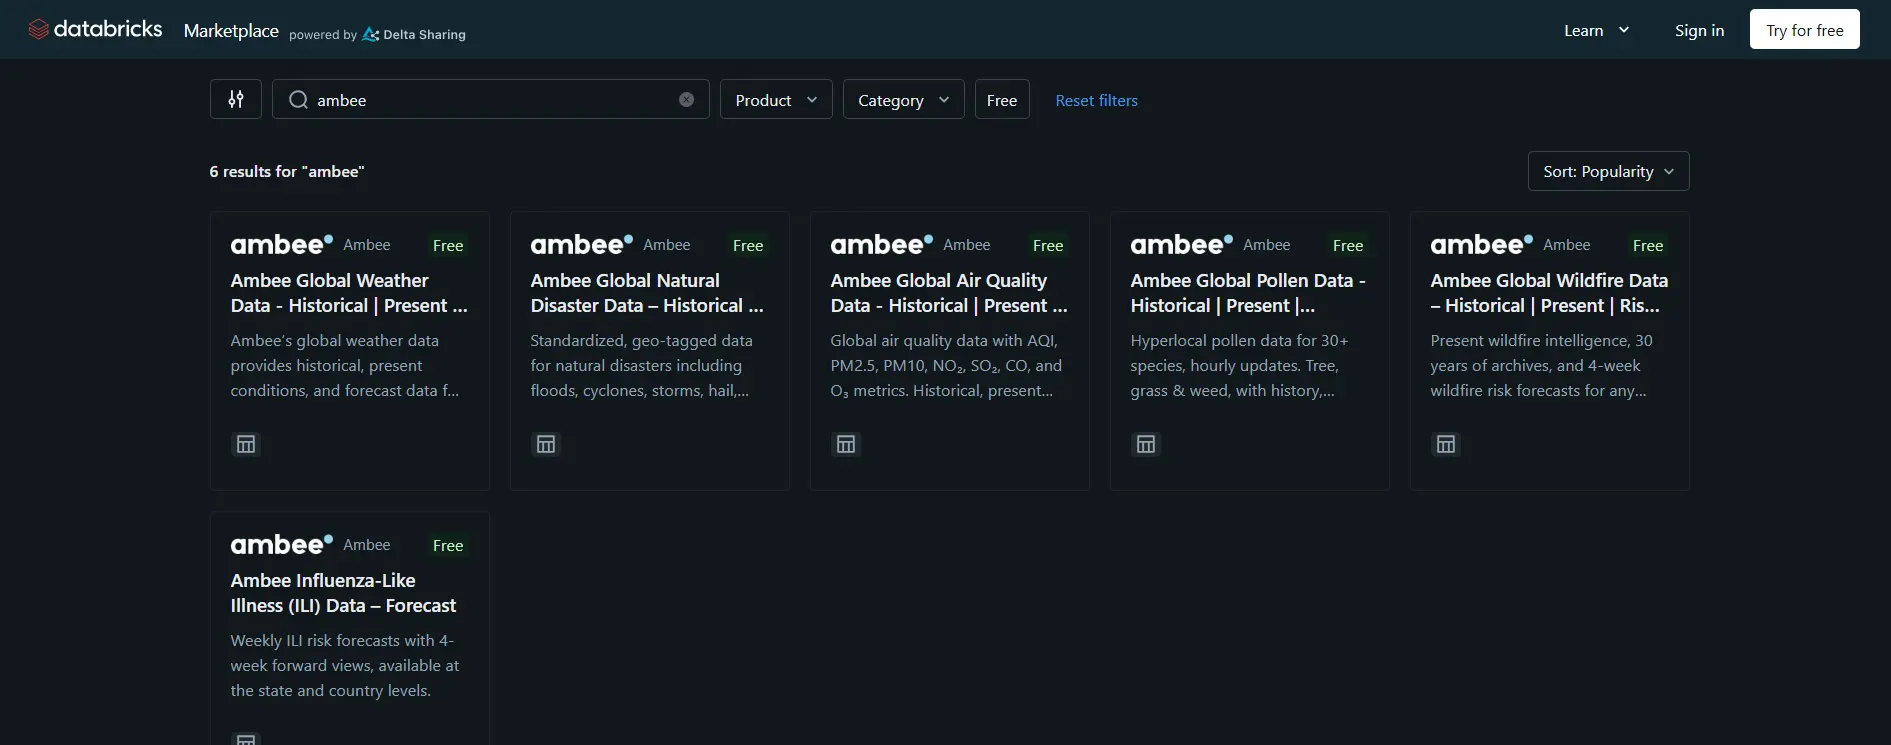Click the table icon on Pollen Data card
This screenshot has height=745, width=1891.
pos(1146,444)
